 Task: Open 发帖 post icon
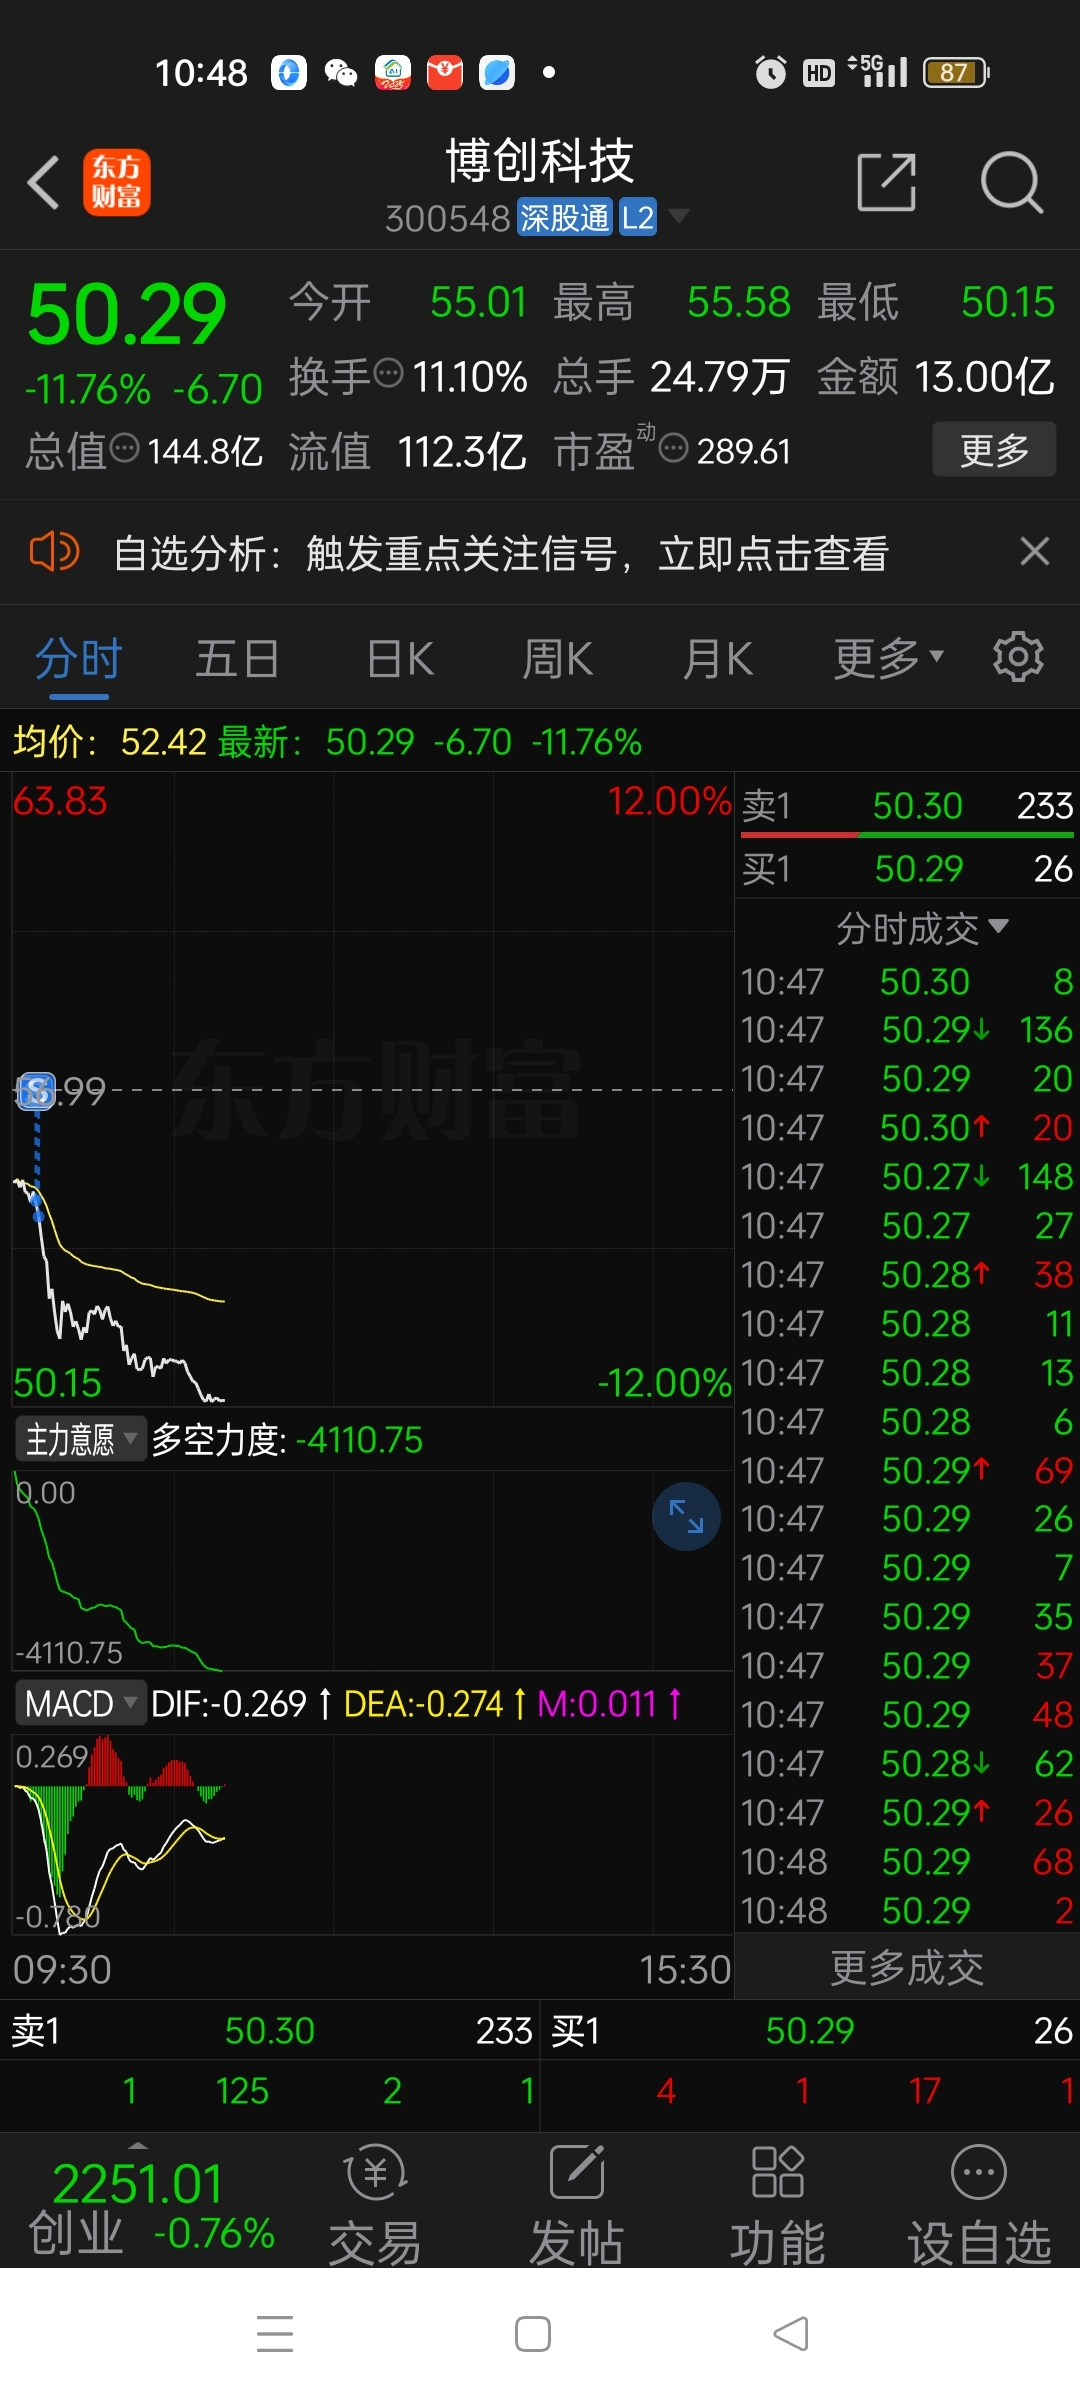577,2206
